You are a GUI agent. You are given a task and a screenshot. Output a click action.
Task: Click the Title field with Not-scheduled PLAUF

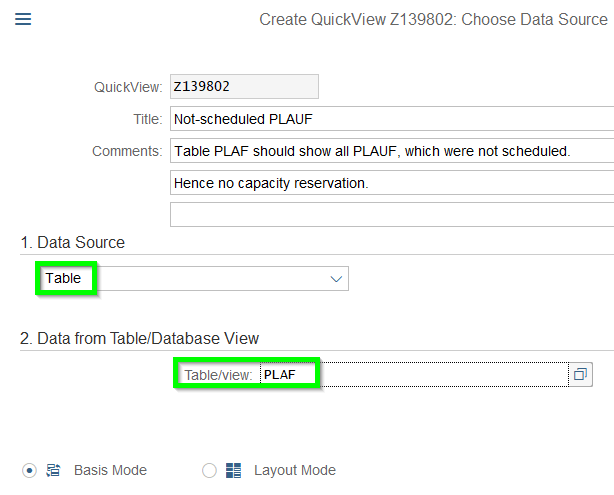390,119
